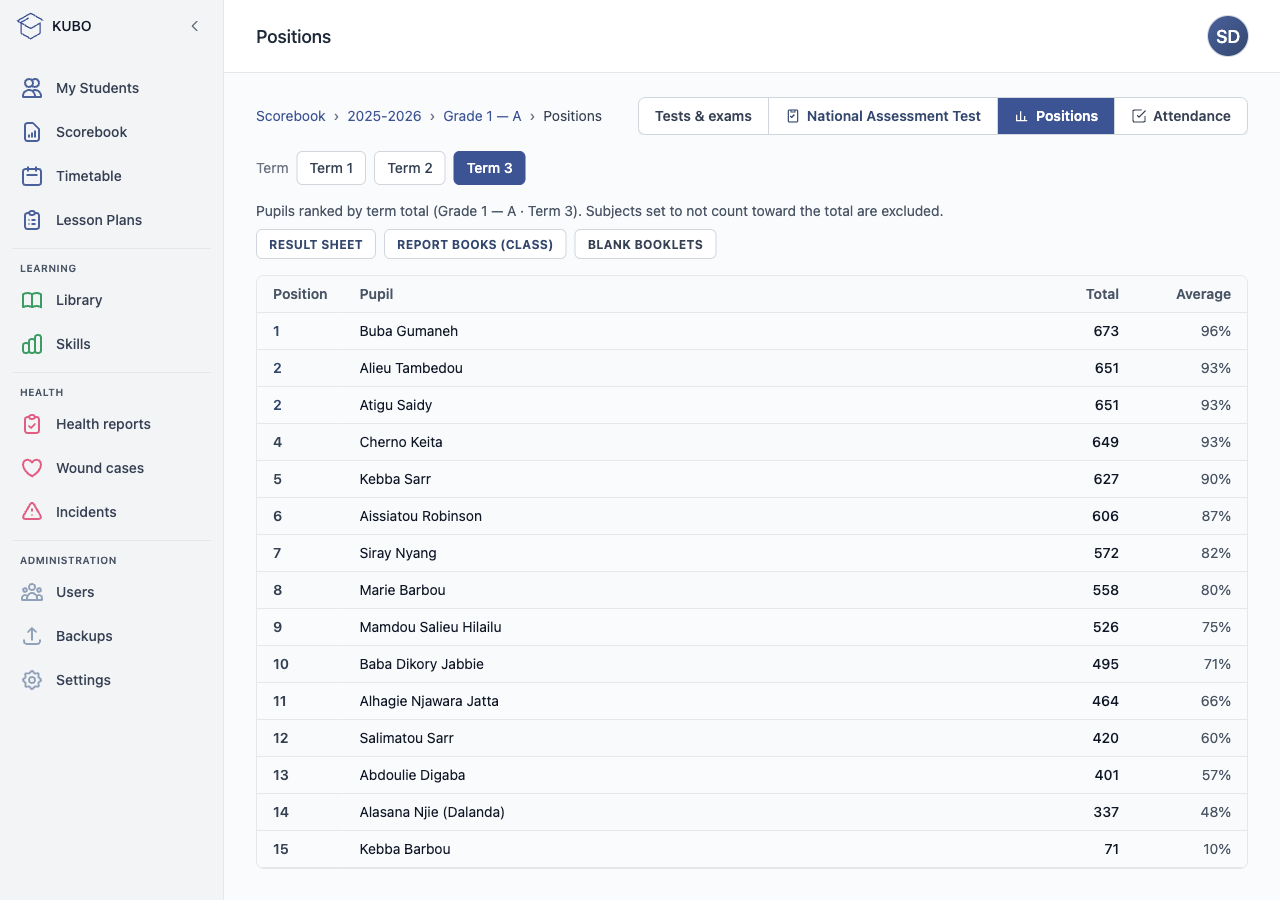The width and height of the screenshot is (1280, 900).
Task: Click pupil Siray Nyang
Action: click(398, 553)
